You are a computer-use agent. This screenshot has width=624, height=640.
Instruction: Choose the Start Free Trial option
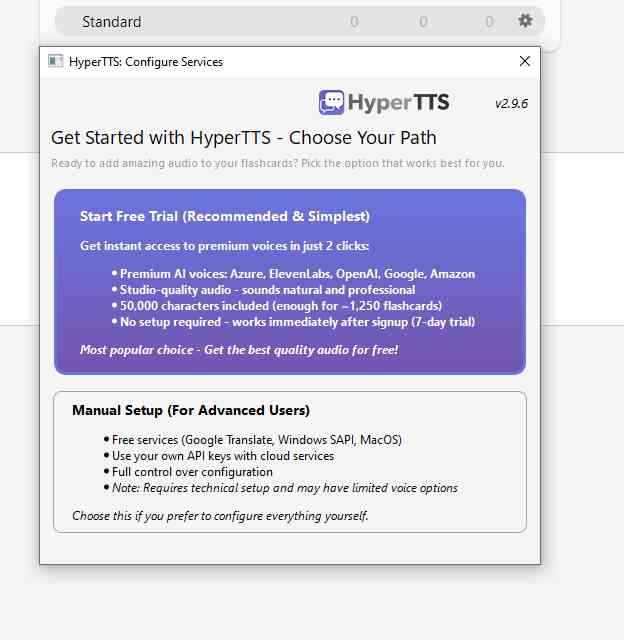(x=289, y=281)
